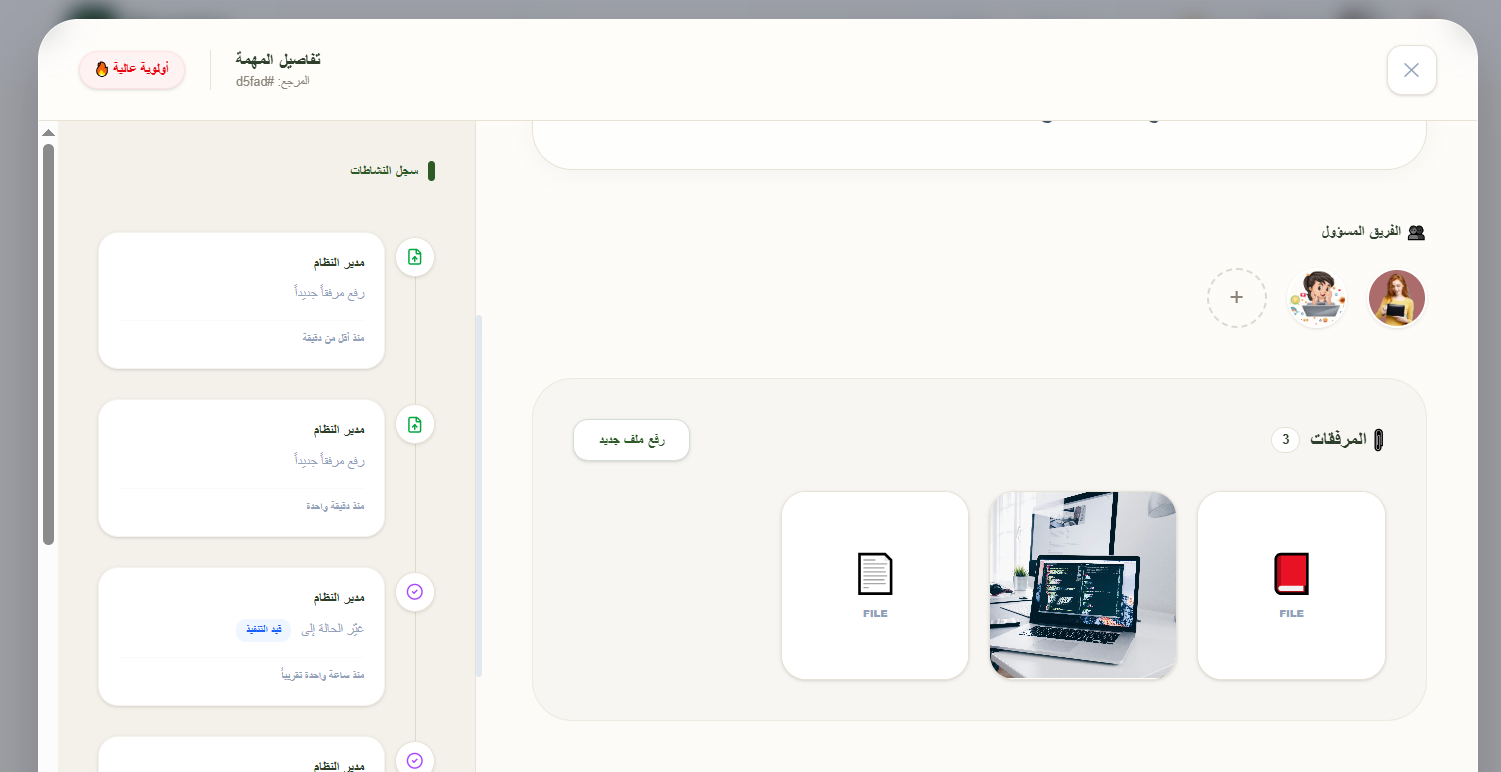Click the attachments count badge showing 3
The height and width of the screenshot is (772, 1501).
(x=1285, y=440)
